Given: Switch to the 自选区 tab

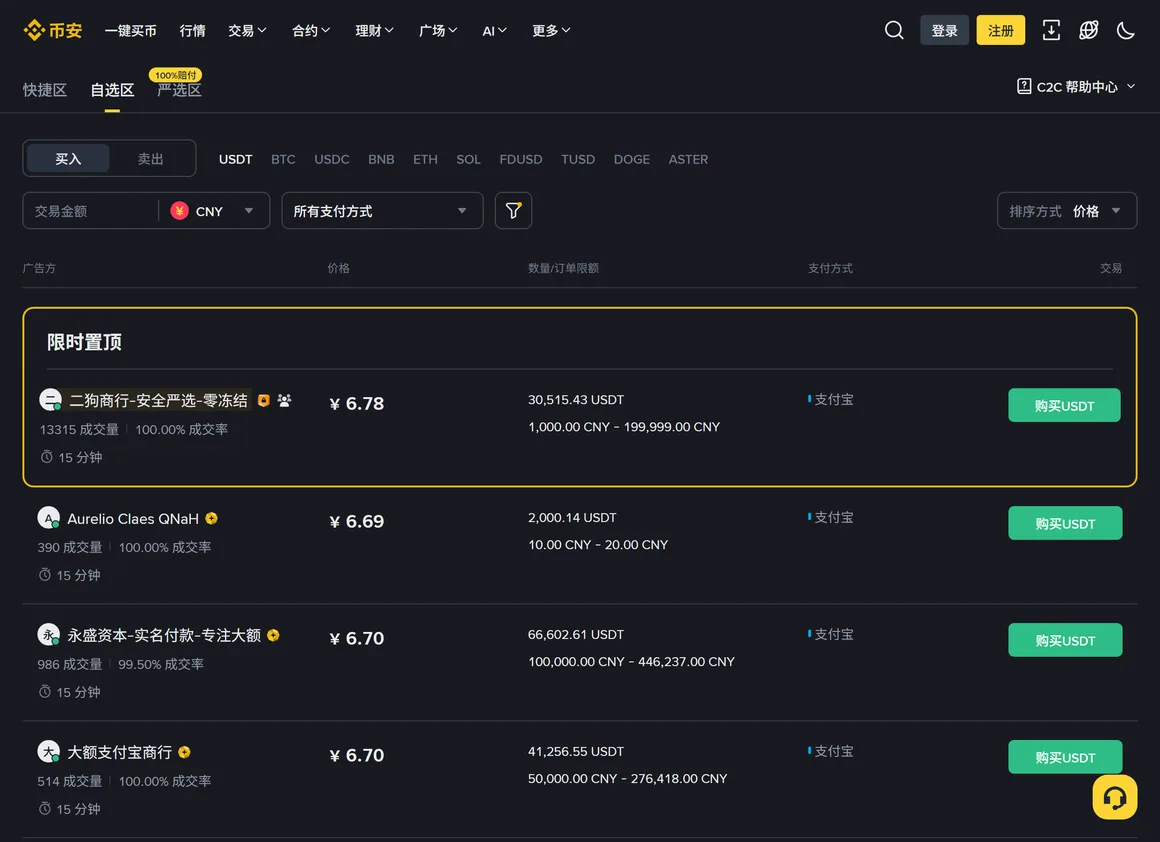Looking at the screenshot, I should 112,90.
